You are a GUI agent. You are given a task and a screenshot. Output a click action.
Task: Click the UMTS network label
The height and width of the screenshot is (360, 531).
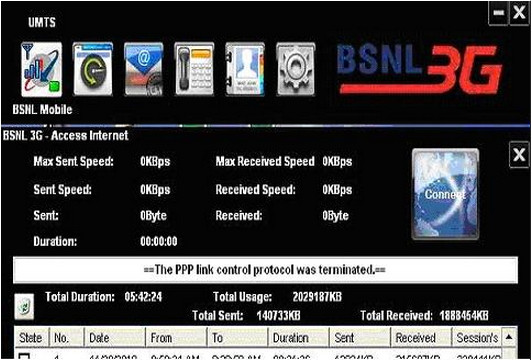point(42,22)
